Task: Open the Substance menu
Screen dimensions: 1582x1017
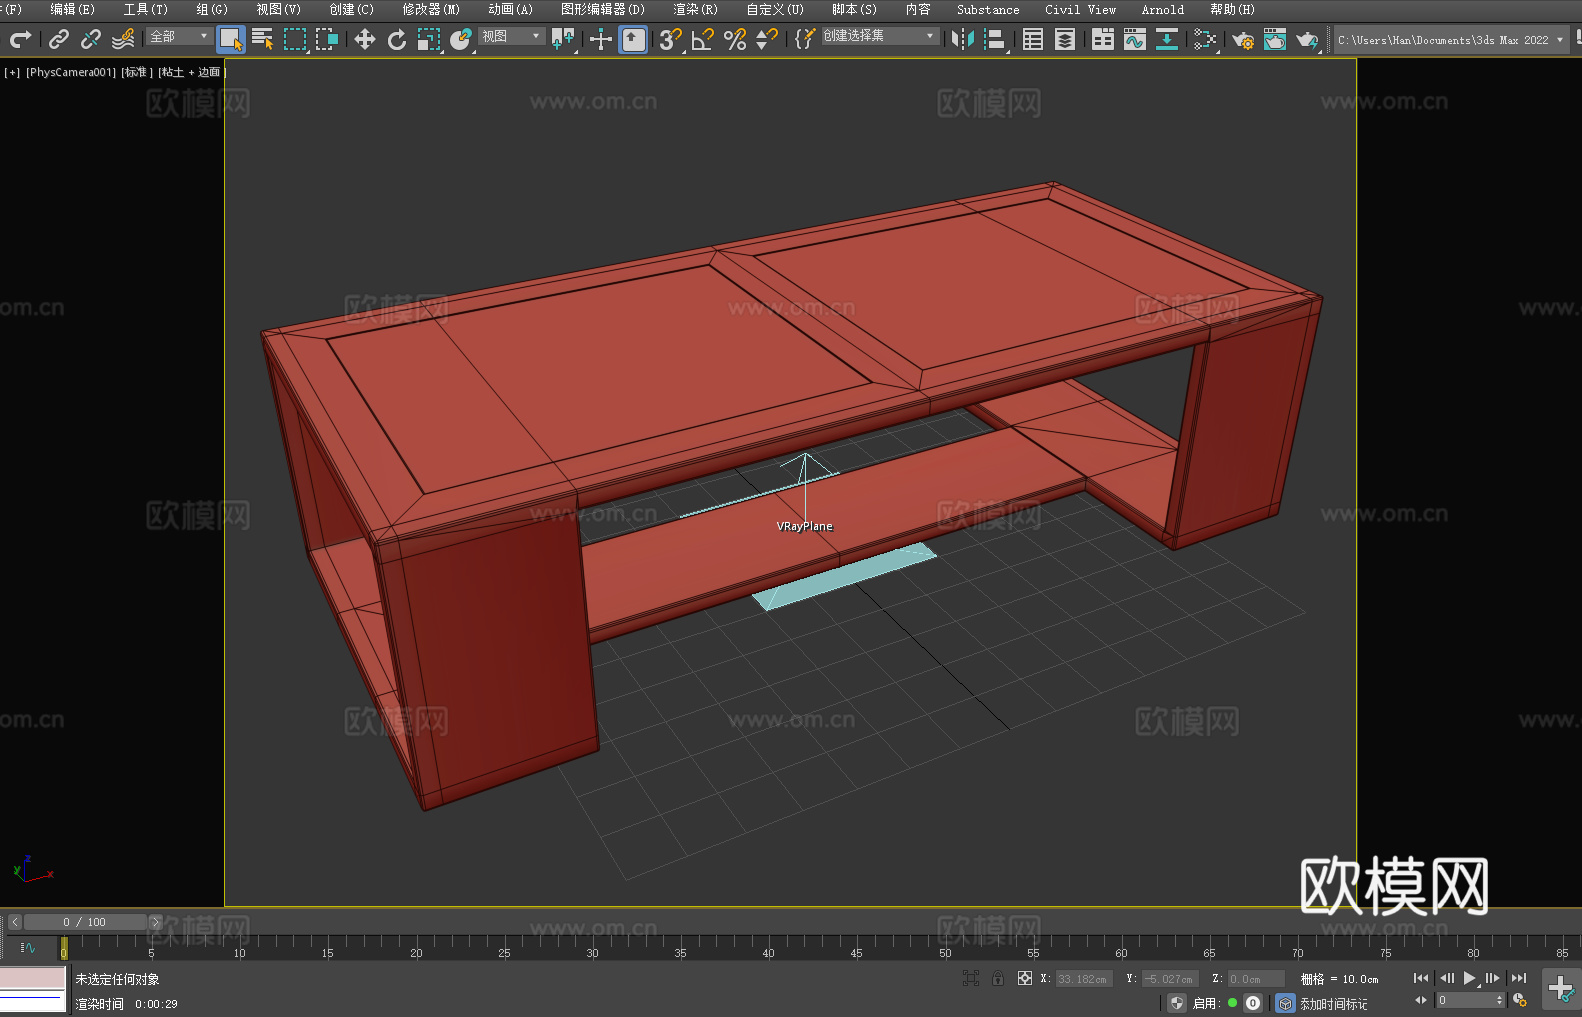Action: (x=988, y=9)
